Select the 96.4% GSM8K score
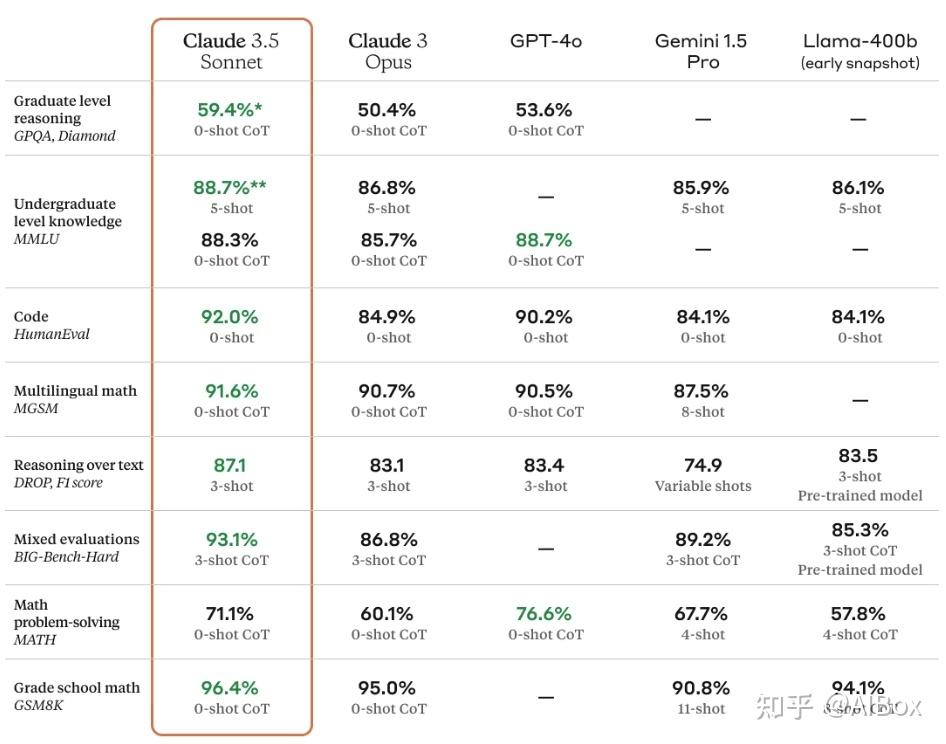Image resolution: width=946 pixels, height=744 pixels. coord(230,688)
